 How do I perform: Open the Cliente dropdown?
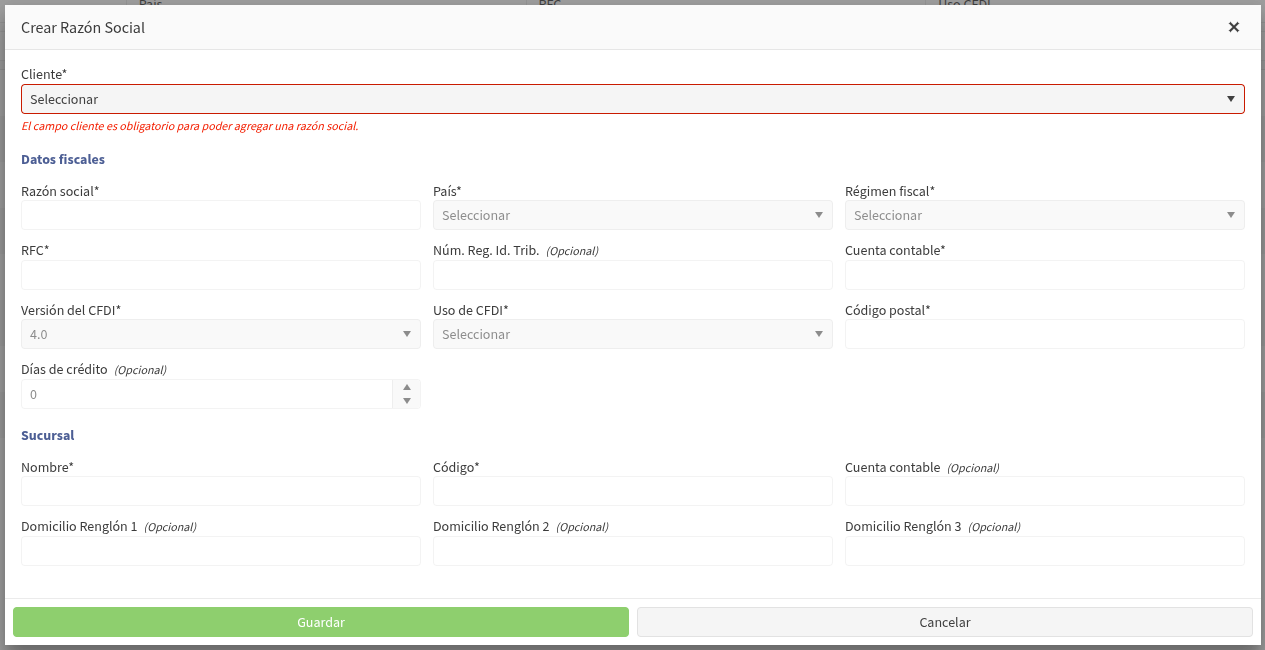coord(633,99)
